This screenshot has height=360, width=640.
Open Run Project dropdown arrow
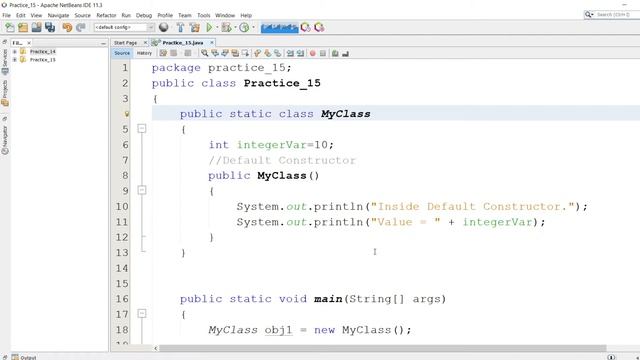coord(217,27)
